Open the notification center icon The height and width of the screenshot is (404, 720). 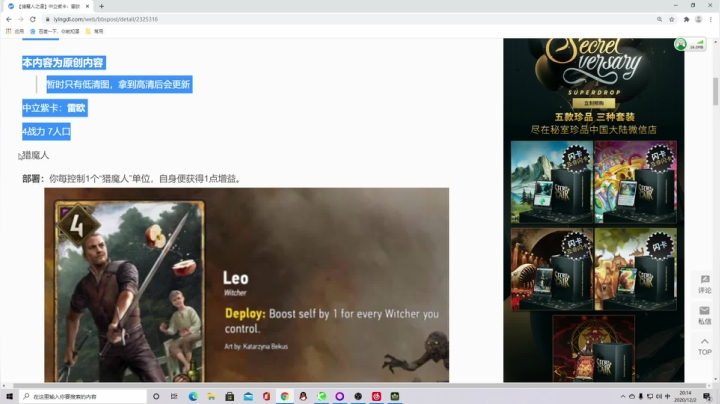pyautogui.click(x=708, y=396)
